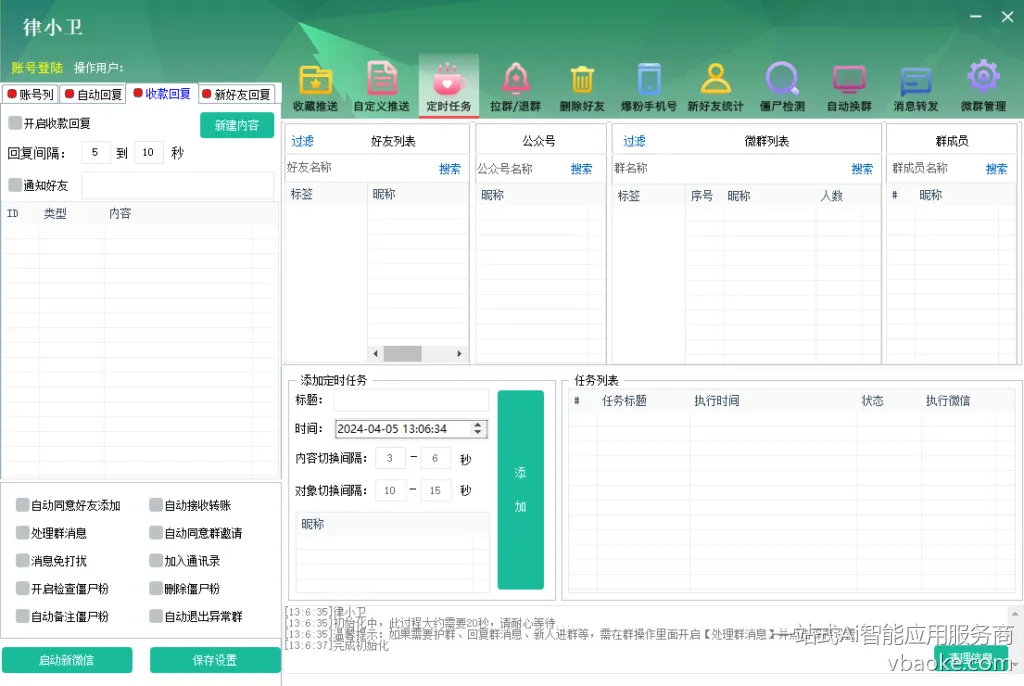Screen dimensions: 1024x686
Task: Click 搜索 next to 好友名称
Action: click(450, 169)
